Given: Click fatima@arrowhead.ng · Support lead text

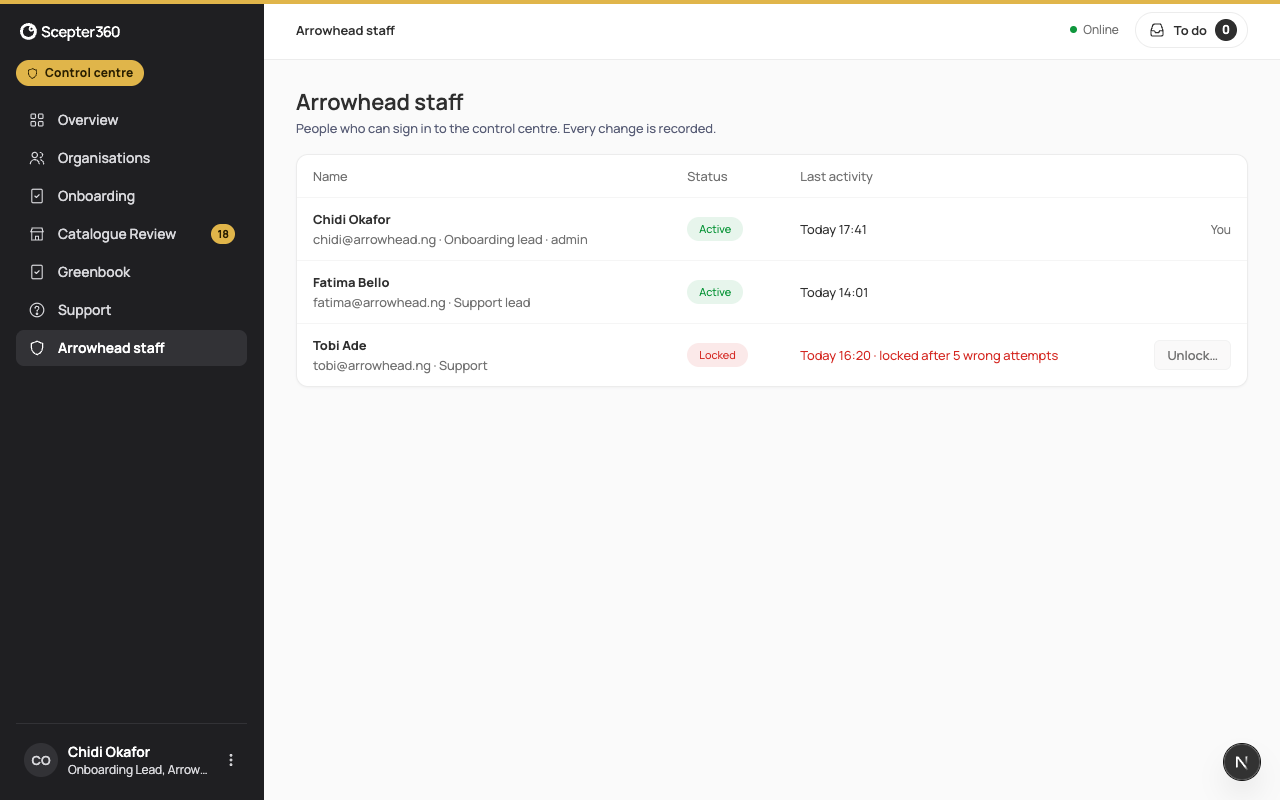Looking at the screenshot, I should pos(422,303).
